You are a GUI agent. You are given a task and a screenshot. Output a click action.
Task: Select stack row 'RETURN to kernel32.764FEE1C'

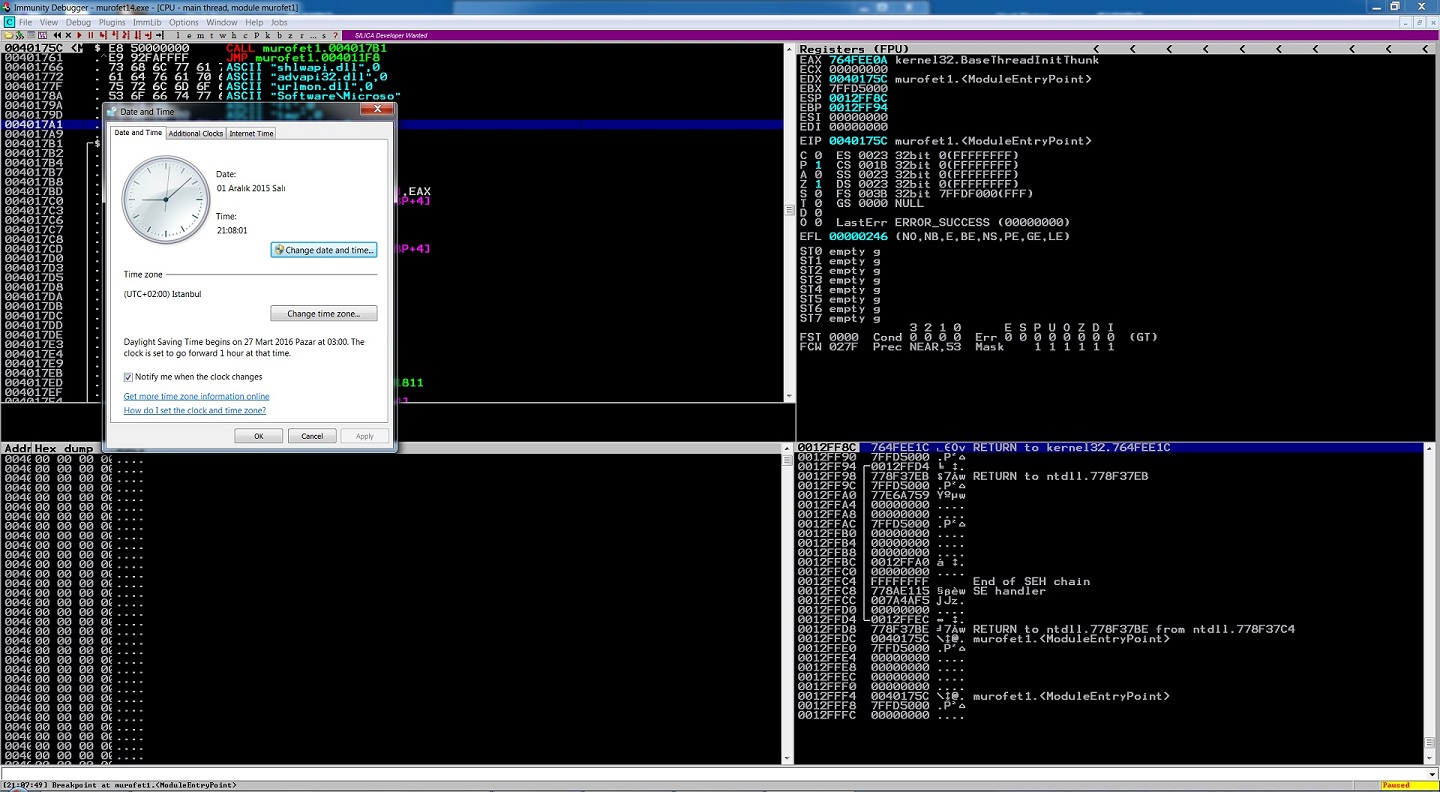(x=1111, y=448)
